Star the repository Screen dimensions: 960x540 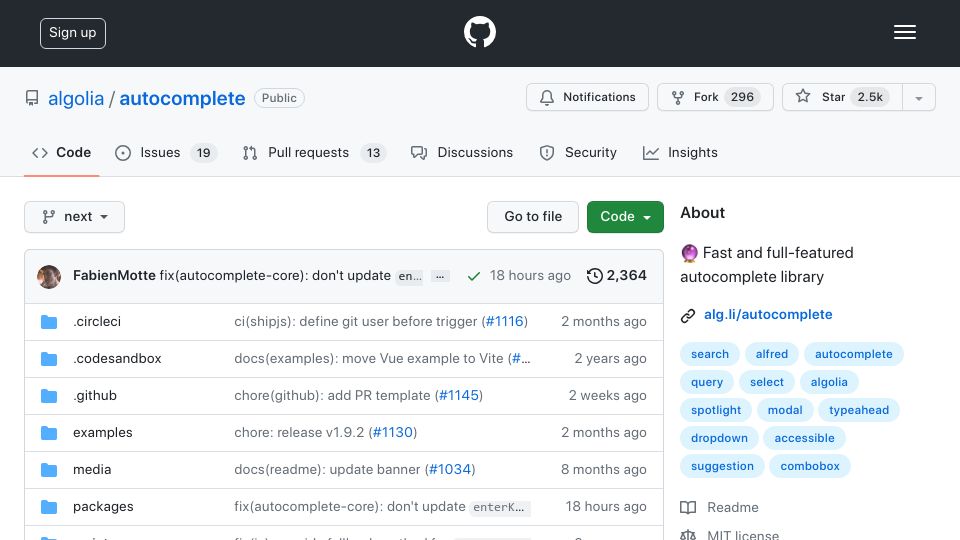coord(842,97)
